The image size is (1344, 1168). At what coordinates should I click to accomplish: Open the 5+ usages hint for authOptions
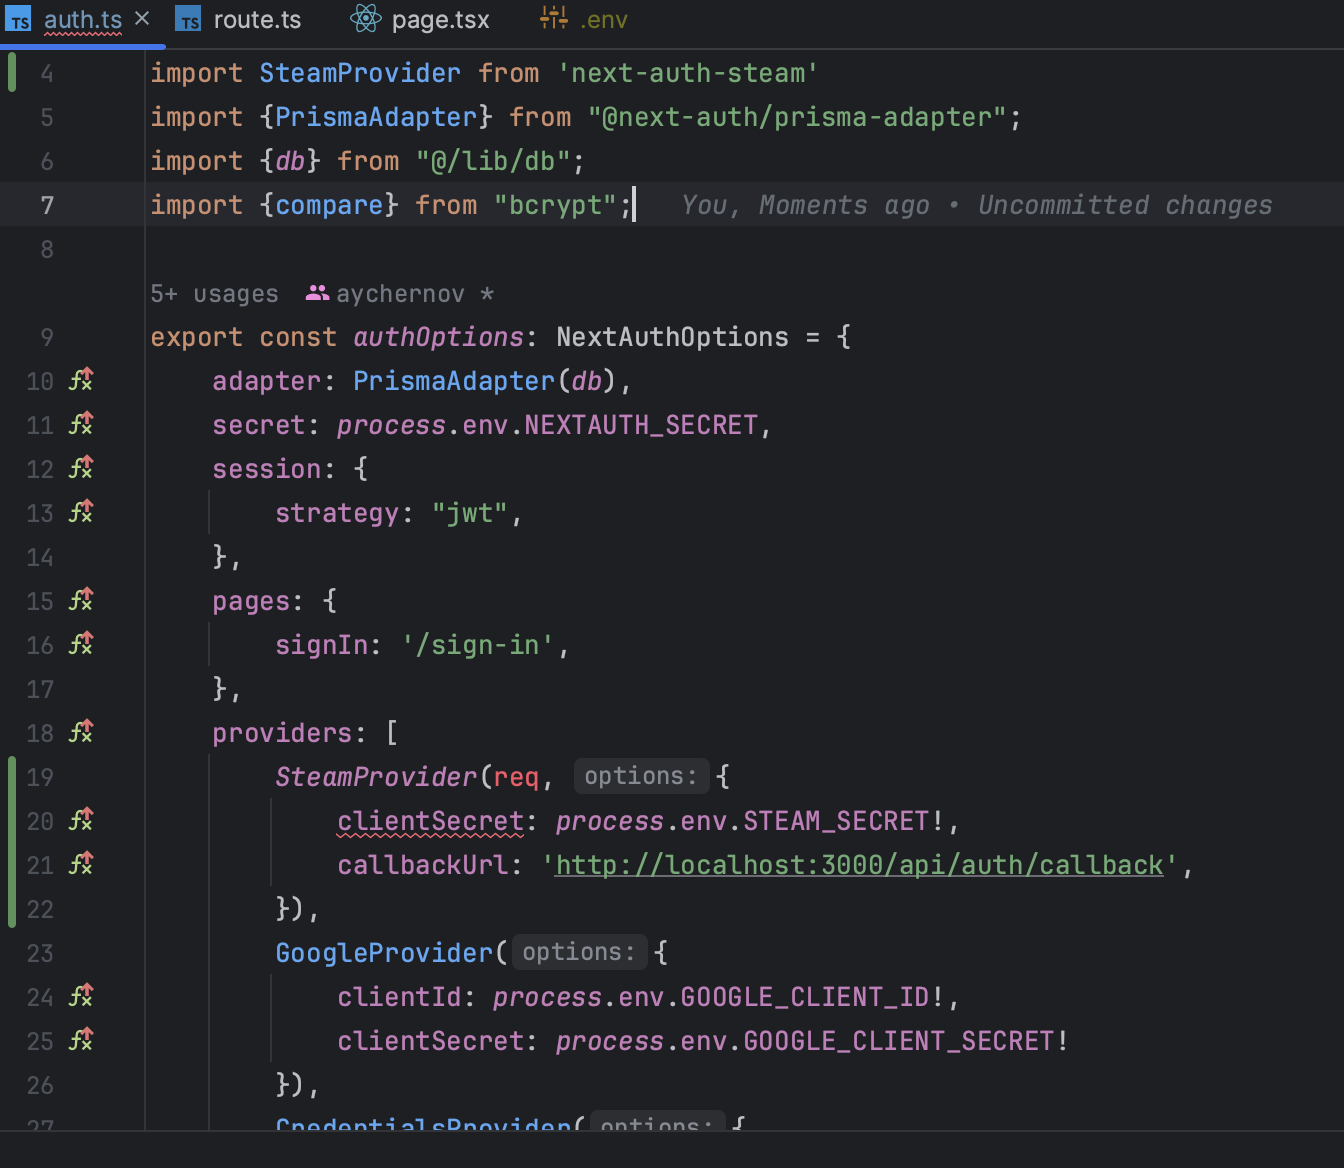click(x=214, y=292)
